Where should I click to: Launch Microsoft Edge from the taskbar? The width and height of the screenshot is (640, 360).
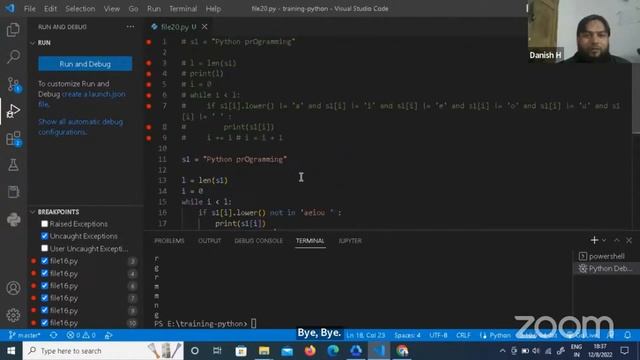[x=333, y=351]
